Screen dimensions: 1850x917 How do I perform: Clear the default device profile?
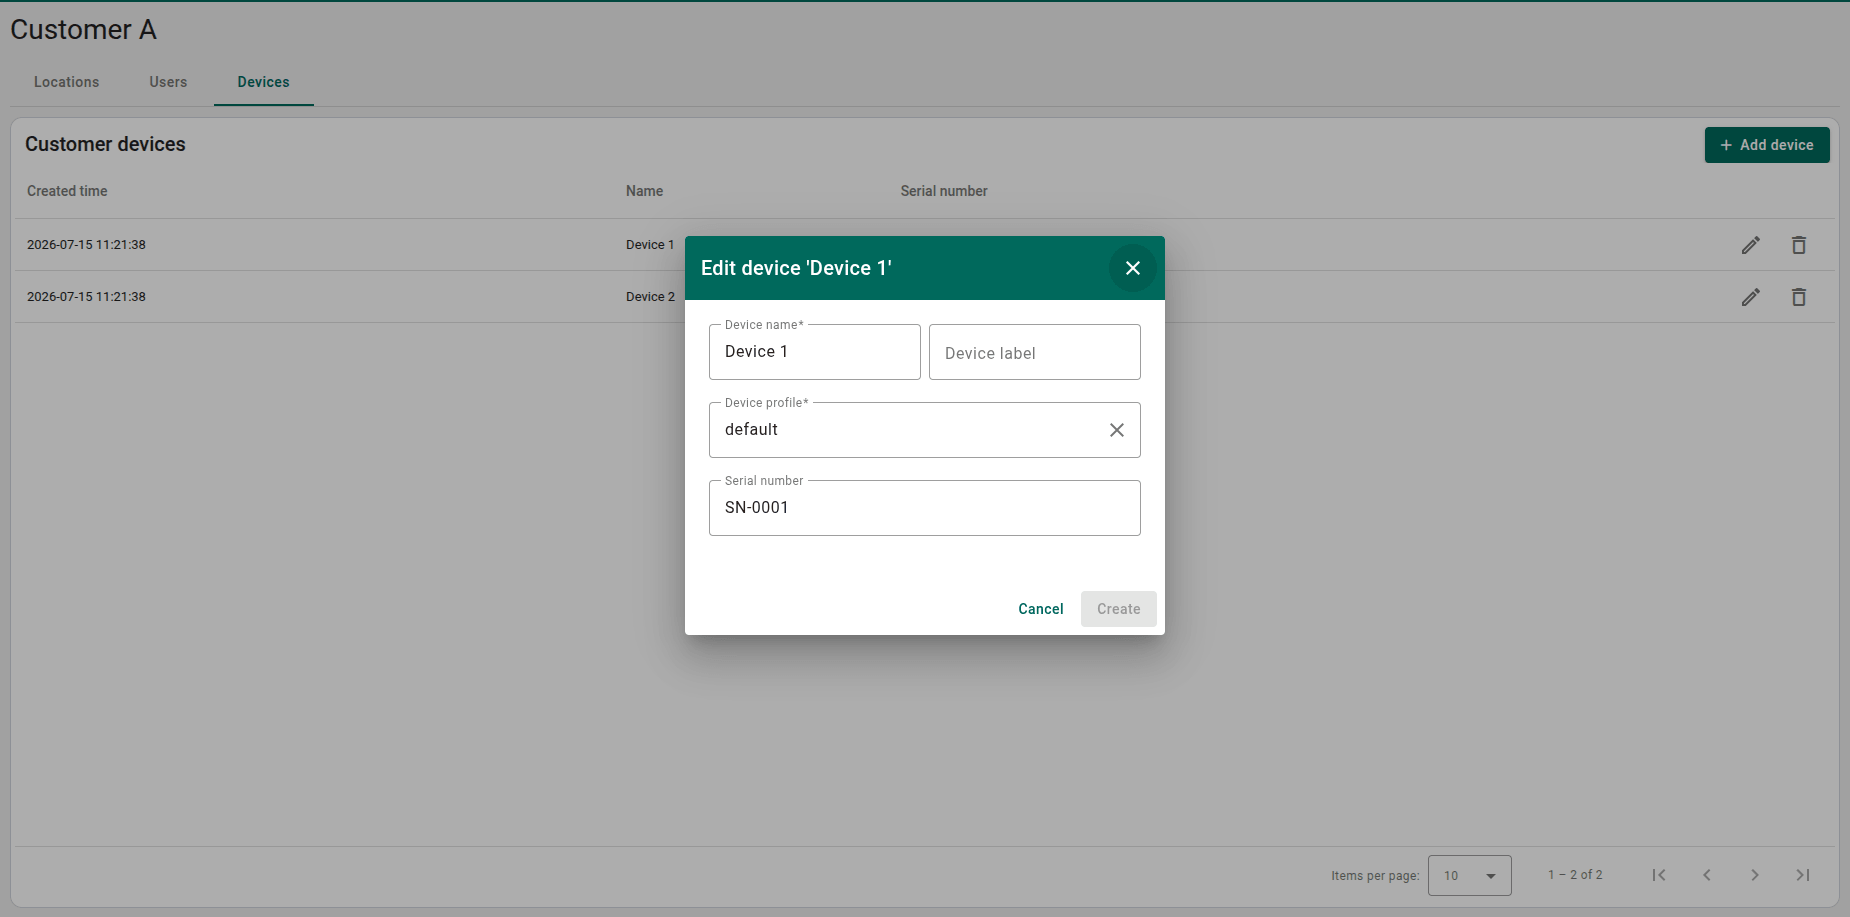click(1117, 430)
